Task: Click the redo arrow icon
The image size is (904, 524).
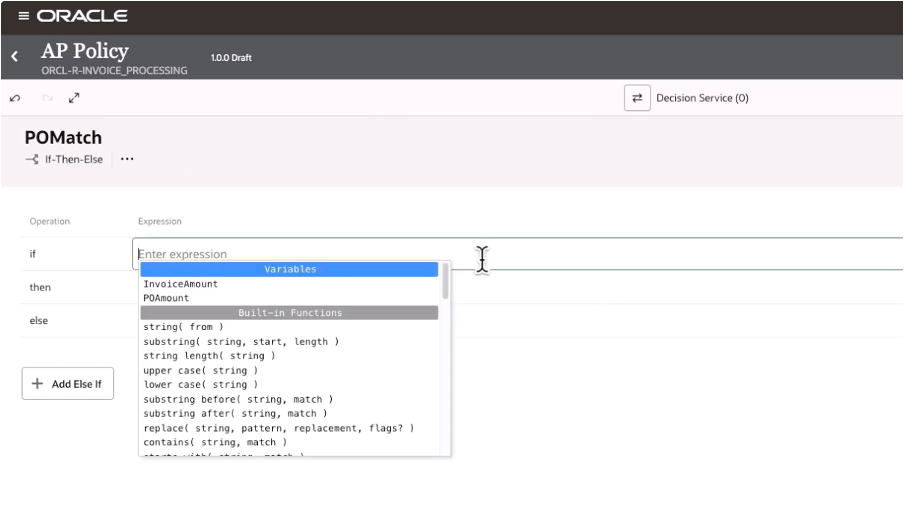Action: [x=46, y=98]
